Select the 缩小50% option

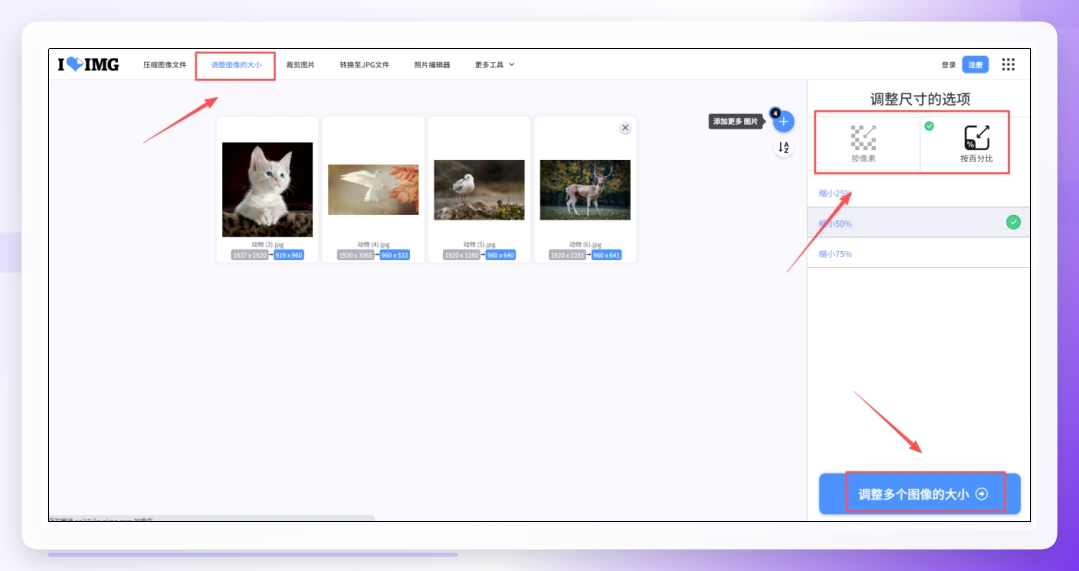[x=919, y=223]
